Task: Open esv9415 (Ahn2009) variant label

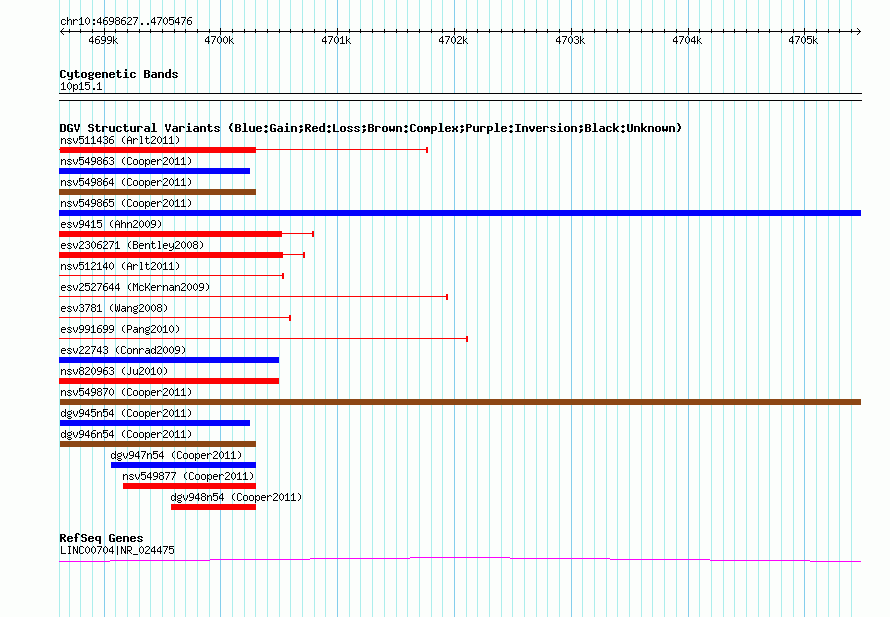Action: coord(111,224)
